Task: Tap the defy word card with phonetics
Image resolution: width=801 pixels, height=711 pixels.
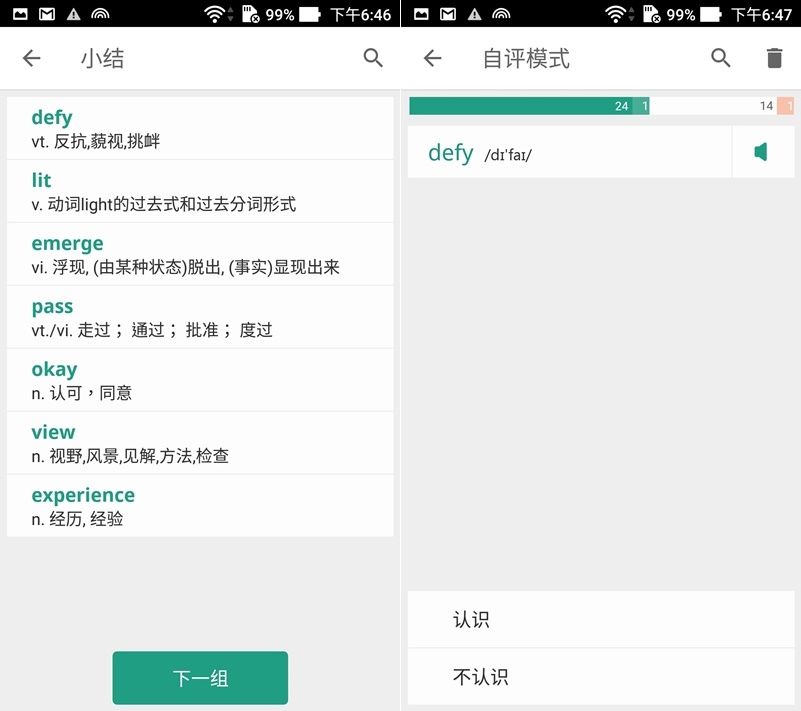Action: click(x=570, y=152)
